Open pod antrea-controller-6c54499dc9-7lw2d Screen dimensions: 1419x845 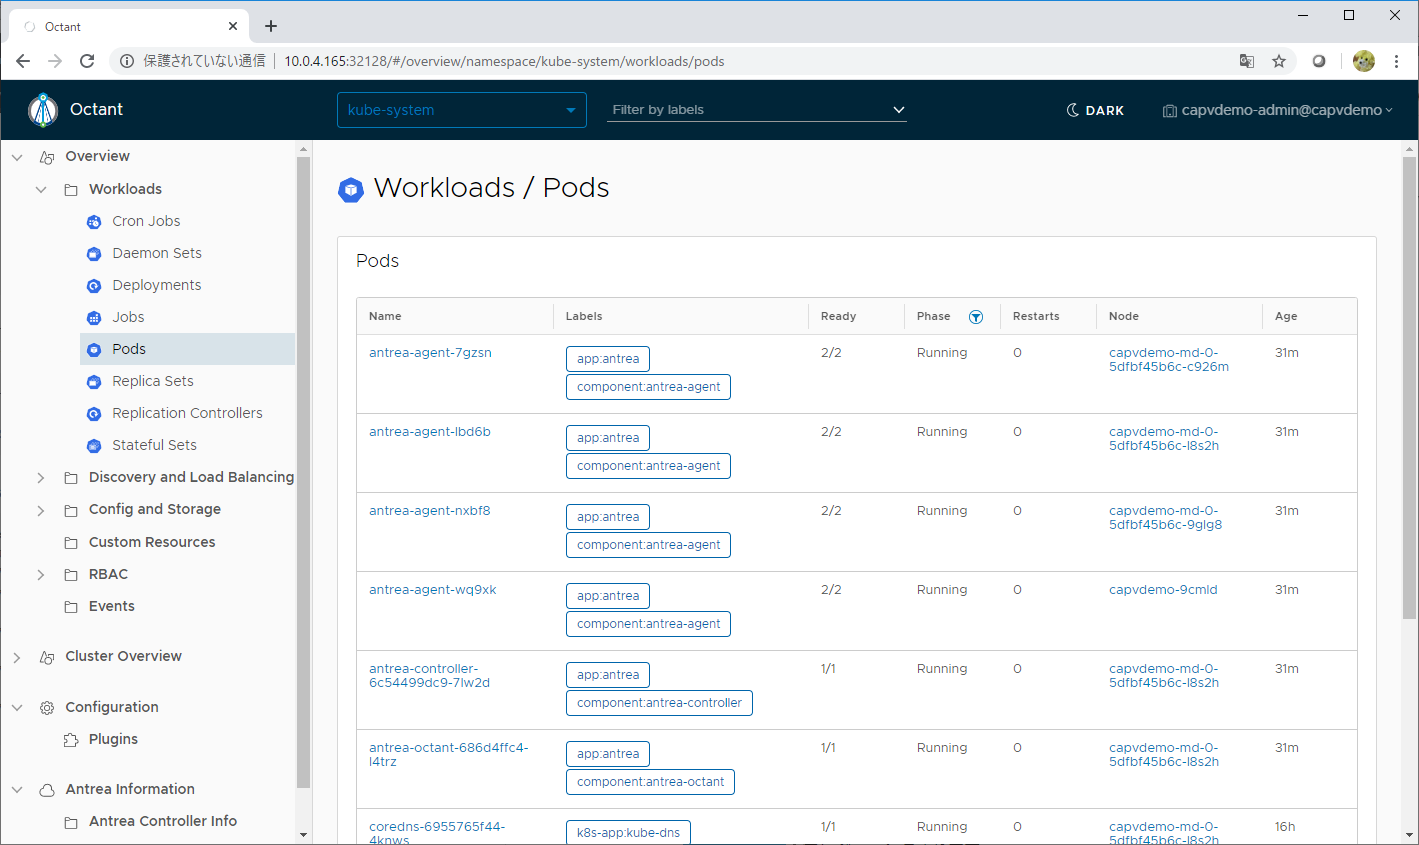pos(429,676)
